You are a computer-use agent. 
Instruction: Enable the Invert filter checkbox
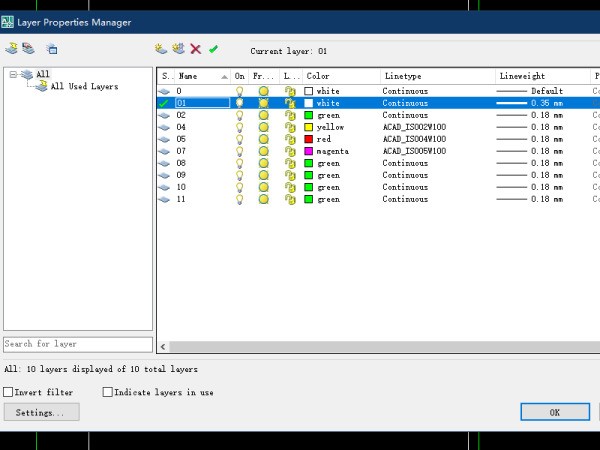(x=9, y=392)
